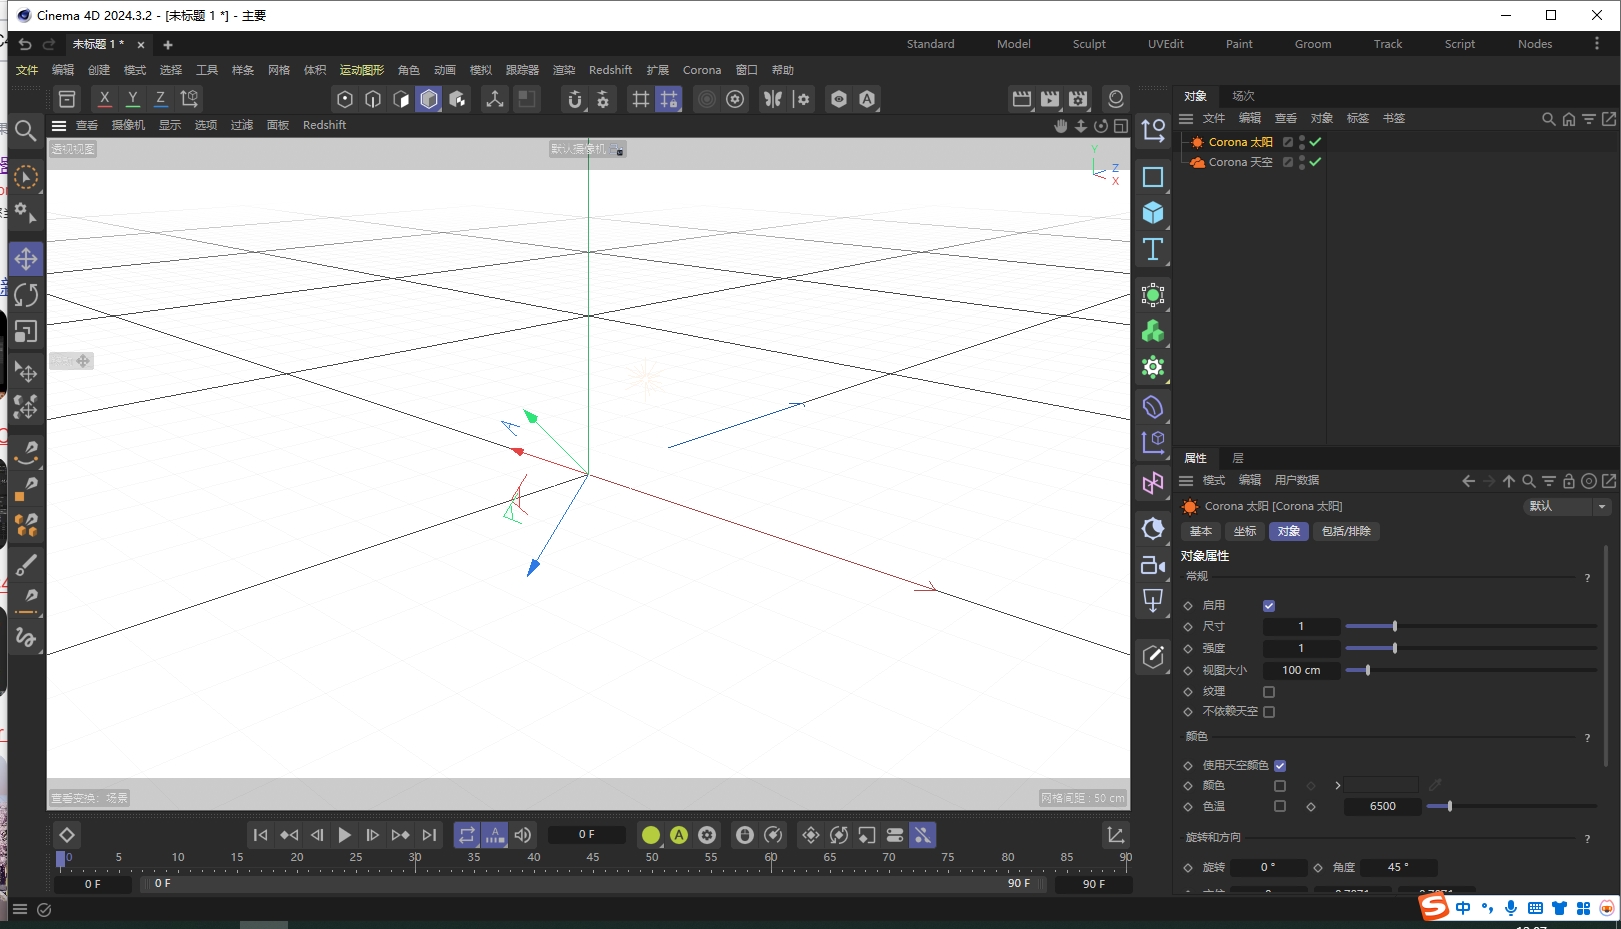
Task: Toggle Corona 太阳 green enable checkmark
Action: point(1316,142)
